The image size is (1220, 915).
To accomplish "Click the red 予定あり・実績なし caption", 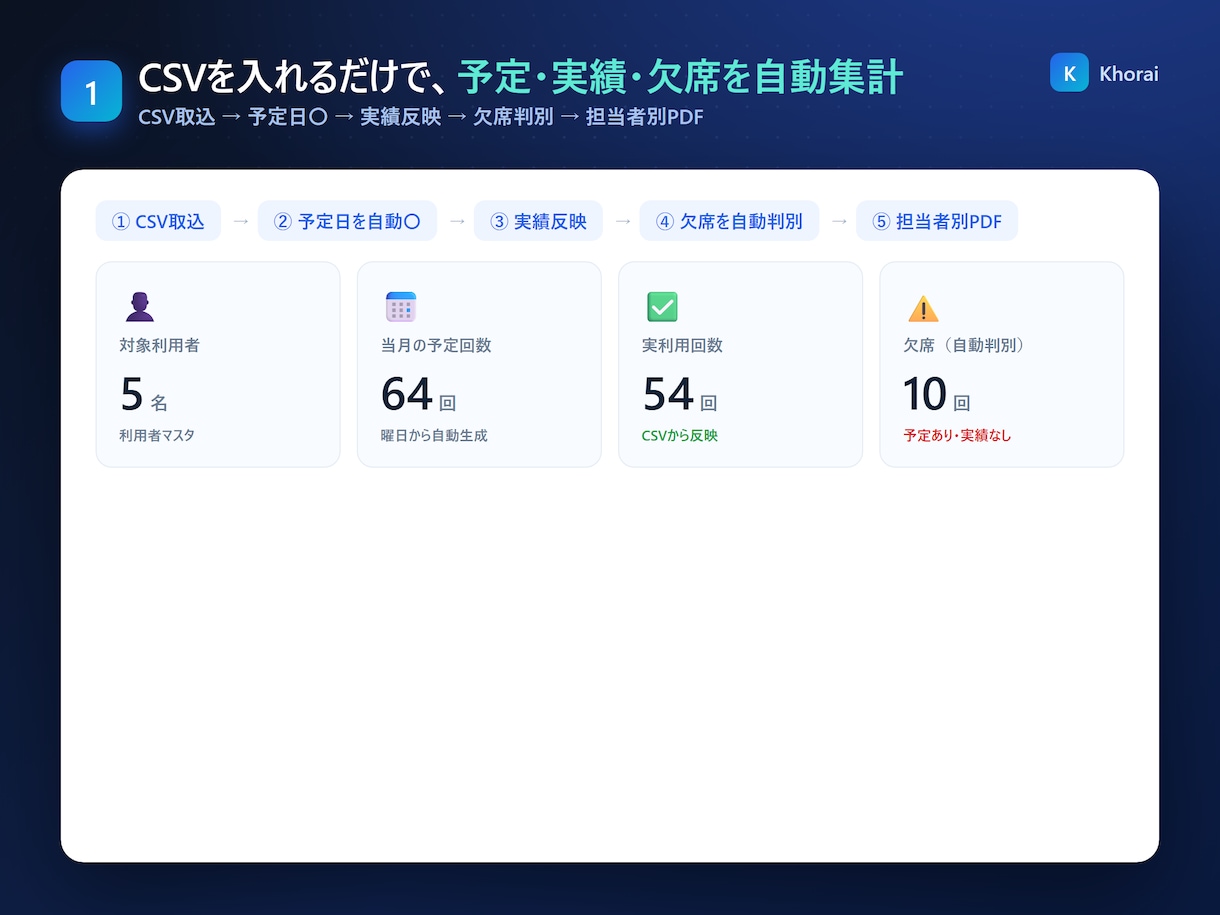I will (x=957, y=436).
